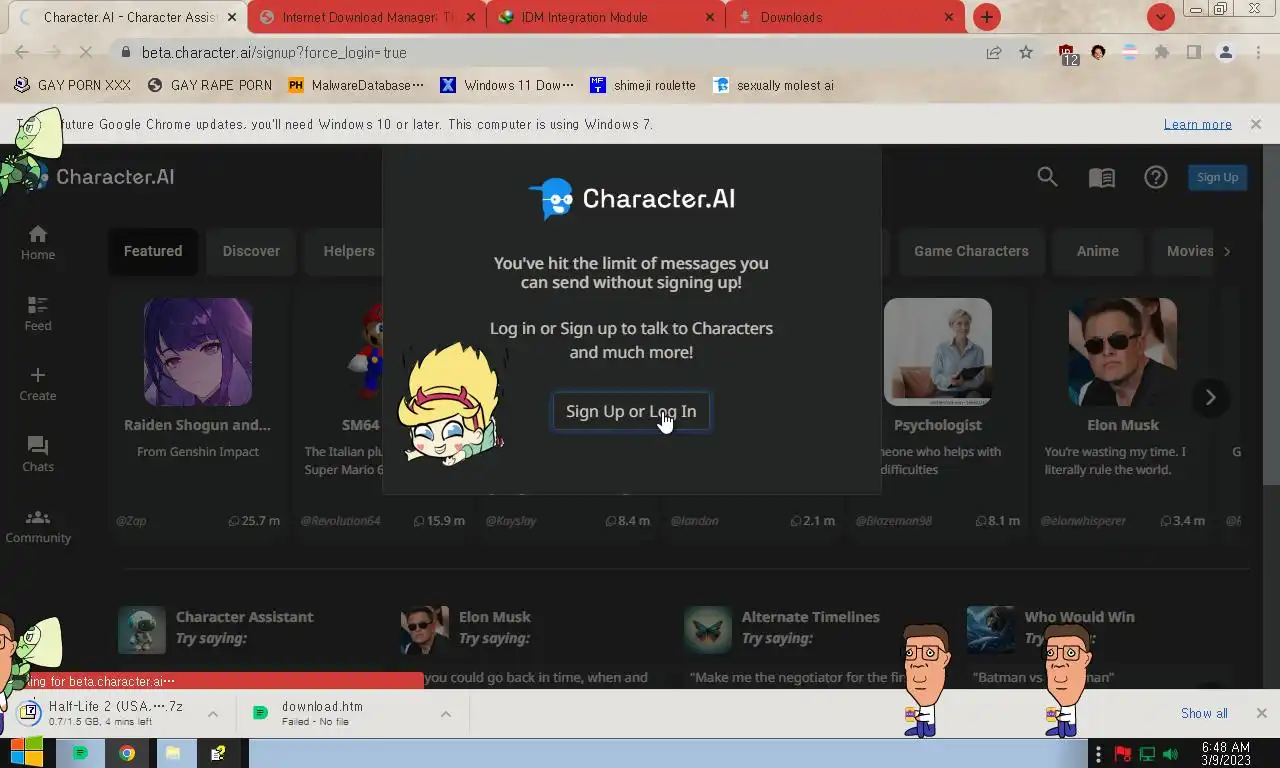Screen dimensions: 1280x768
Task: Open Chrome's tab search dropdown
Action: pyautogui.click(x=1160, y=17)
